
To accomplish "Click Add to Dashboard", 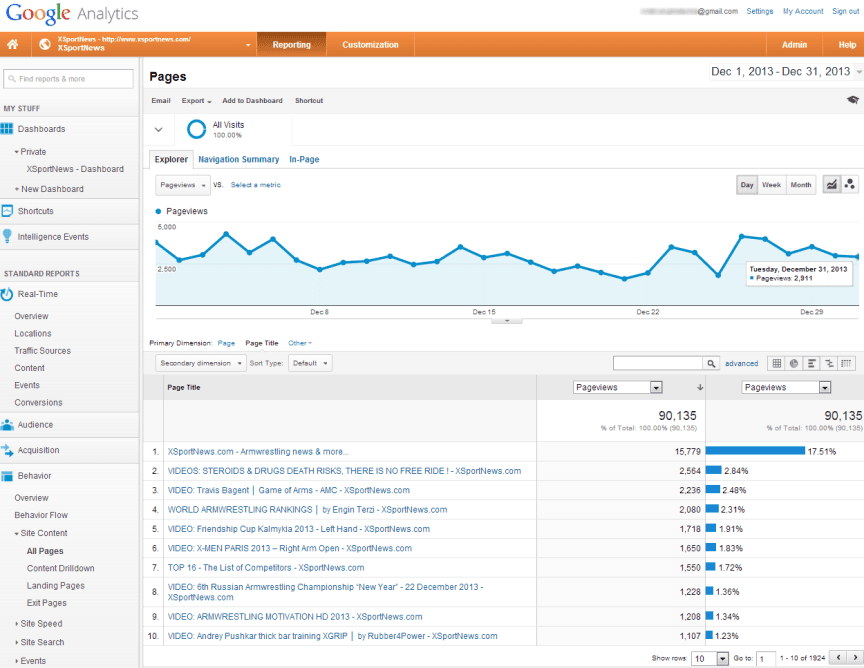I will pyautogui.click(x=252, y=100).
